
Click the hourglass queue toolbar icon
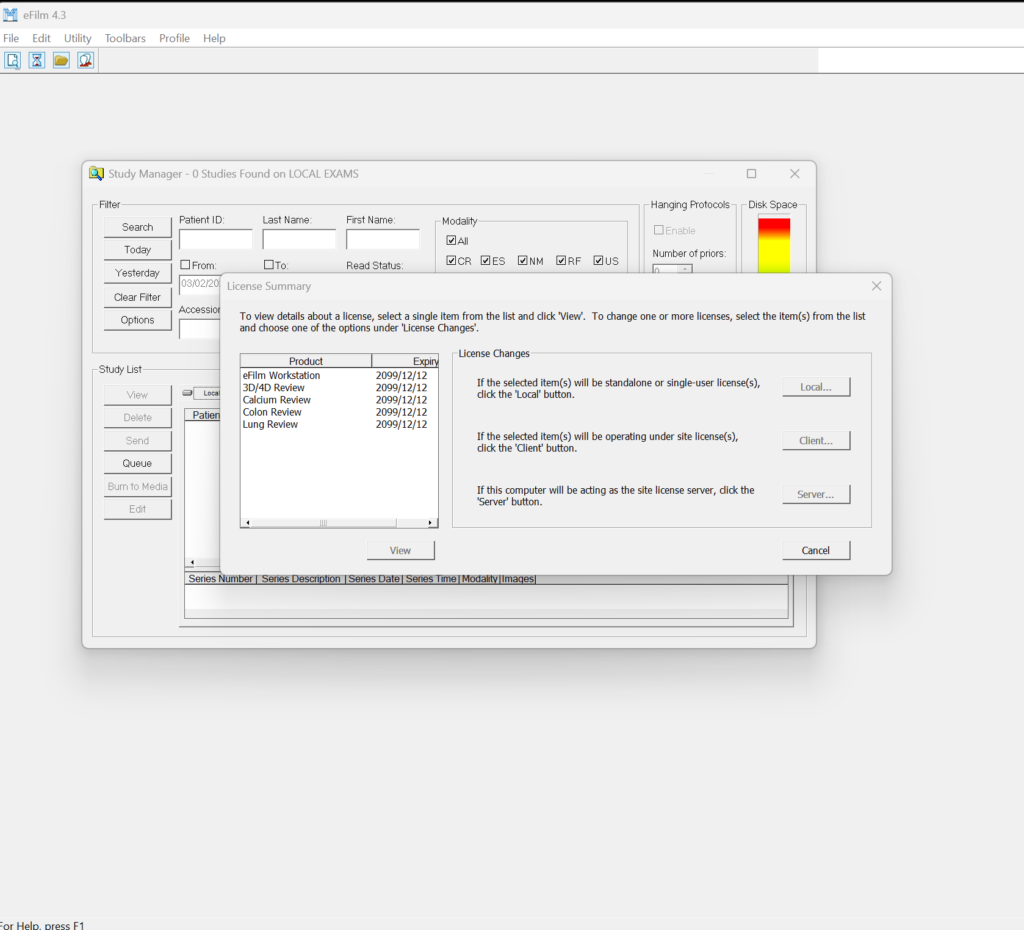(37, 61)
